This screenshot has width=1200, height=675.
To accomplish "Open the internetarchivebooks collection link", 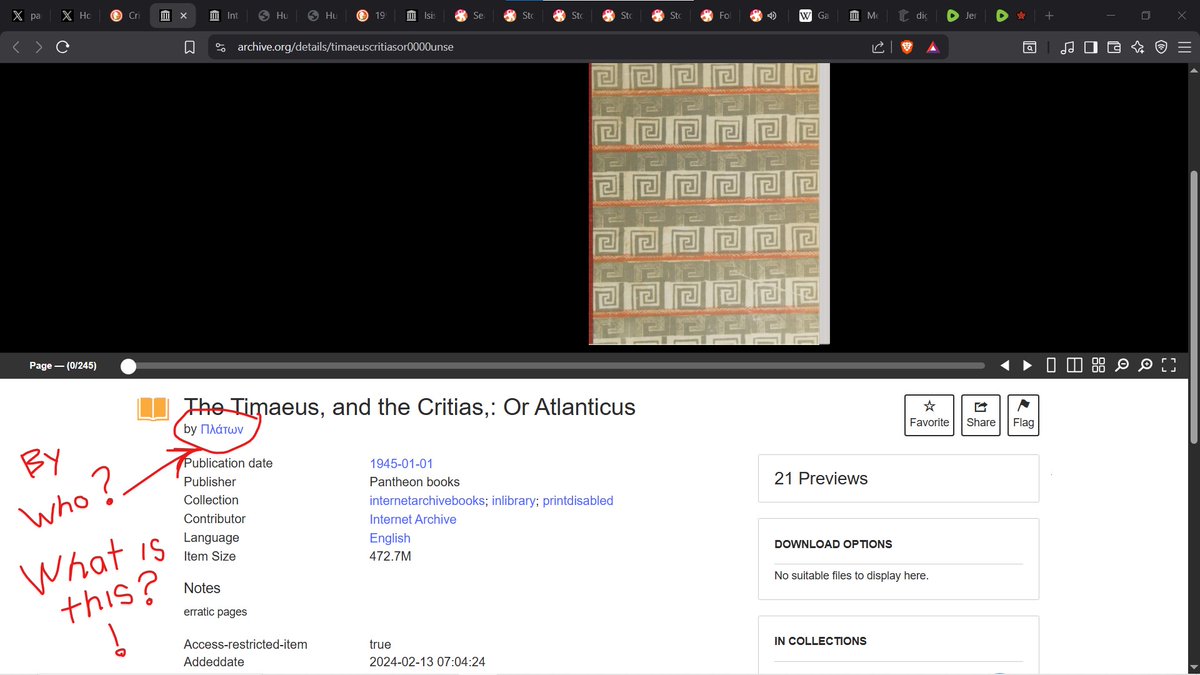I will coord(427,500).
